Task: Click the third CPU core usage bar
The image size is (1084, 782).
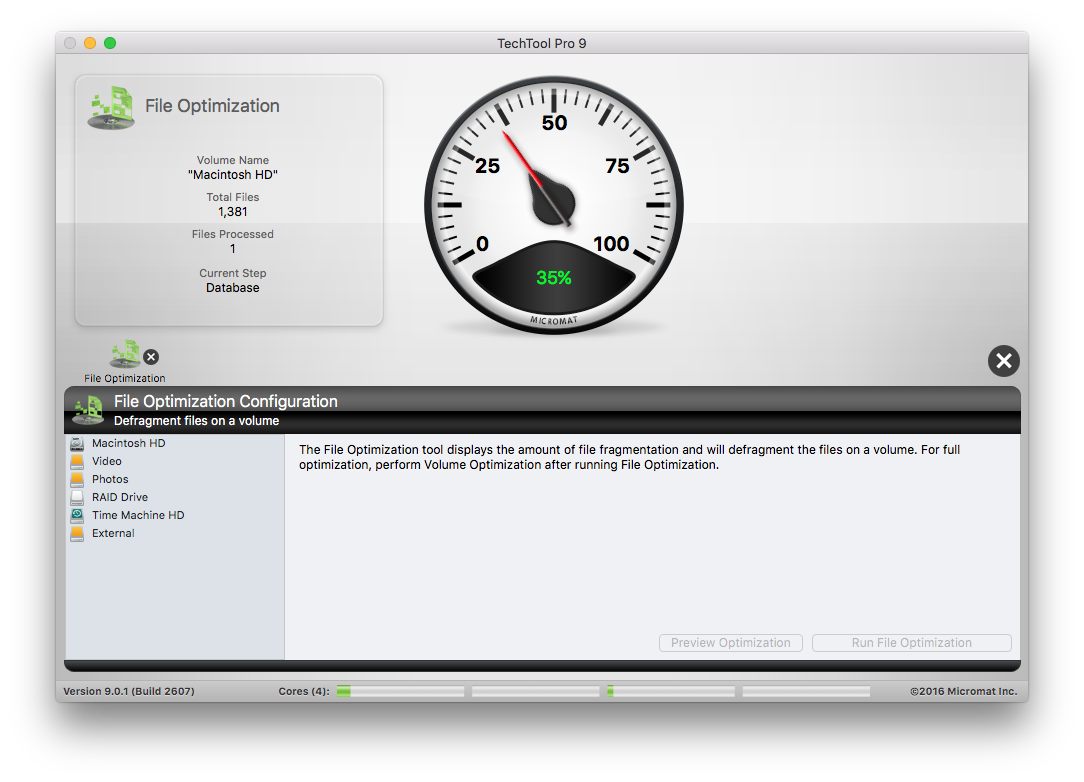Action: 671,691
